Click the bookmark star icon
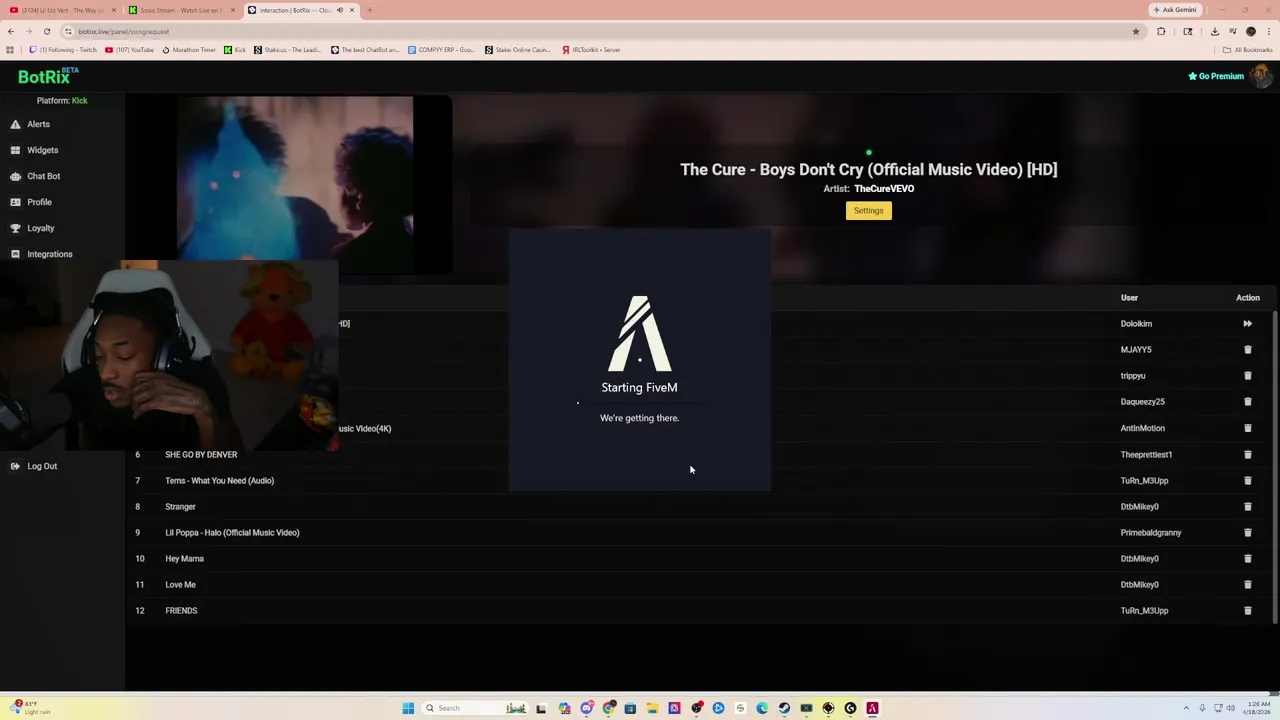The image size is (1280, 720). (x=1135, y=31)
